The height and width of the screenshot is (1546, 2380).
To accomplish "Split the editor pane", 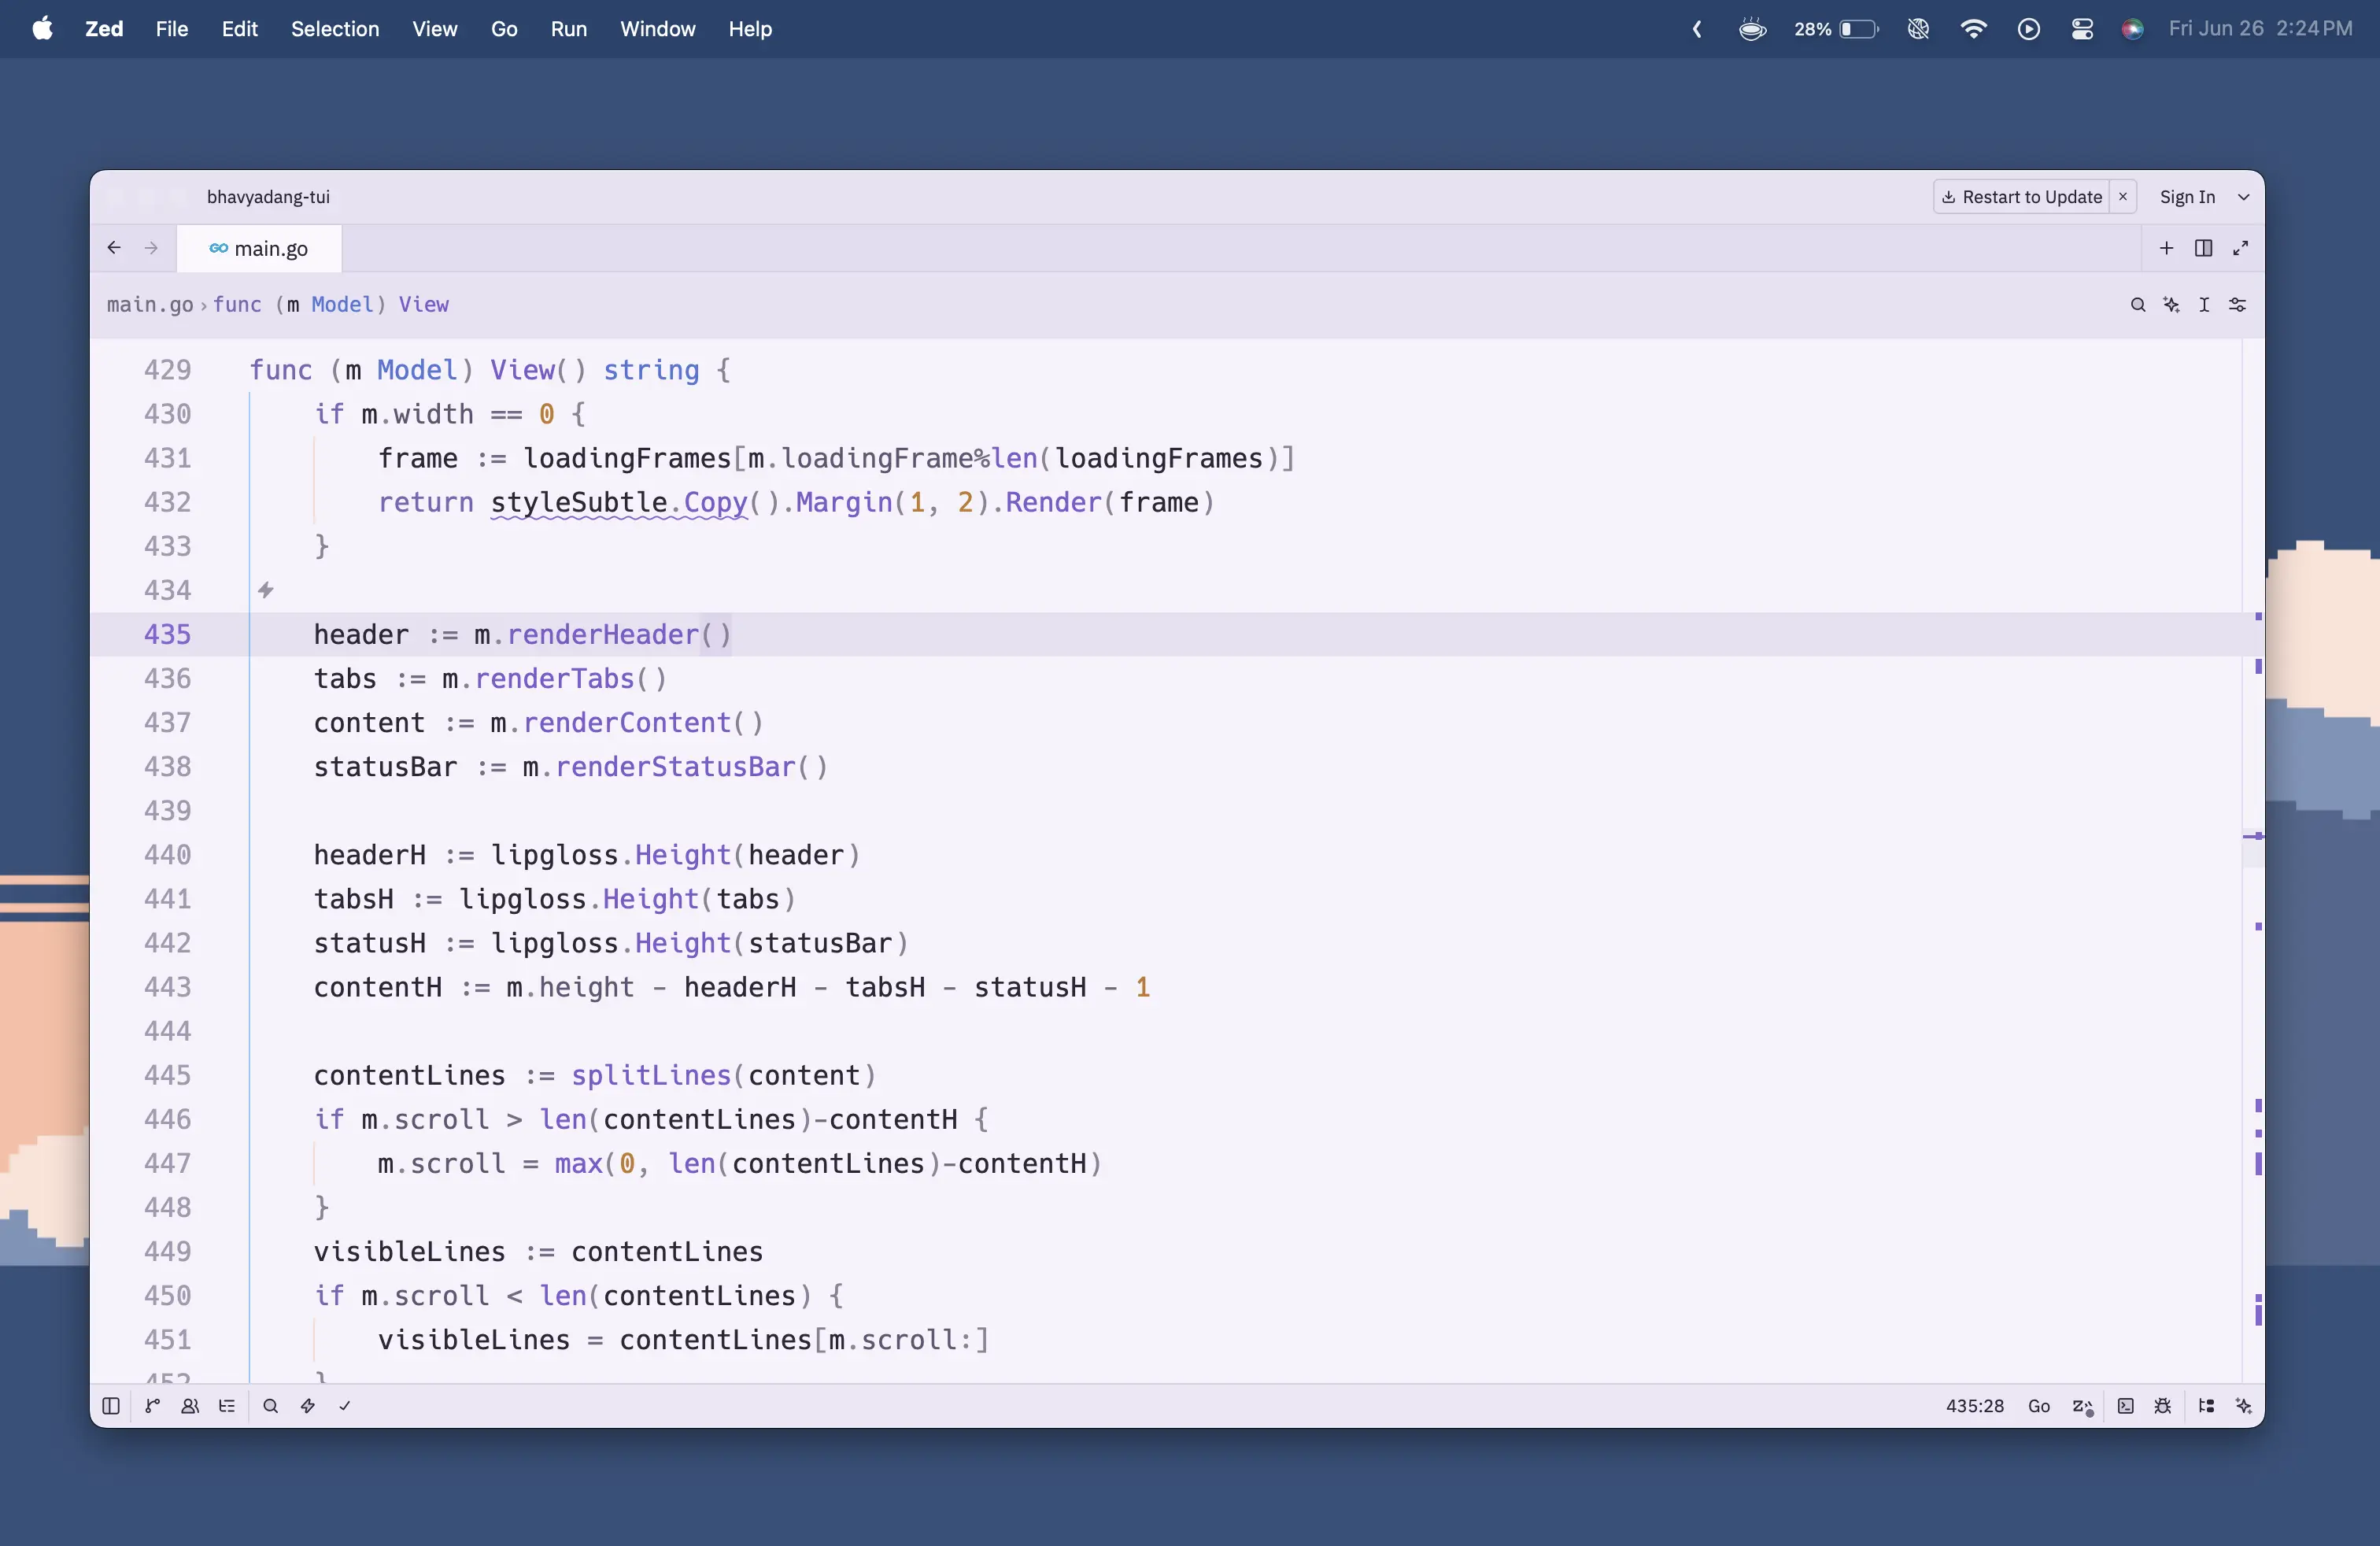I will 2203,248.
